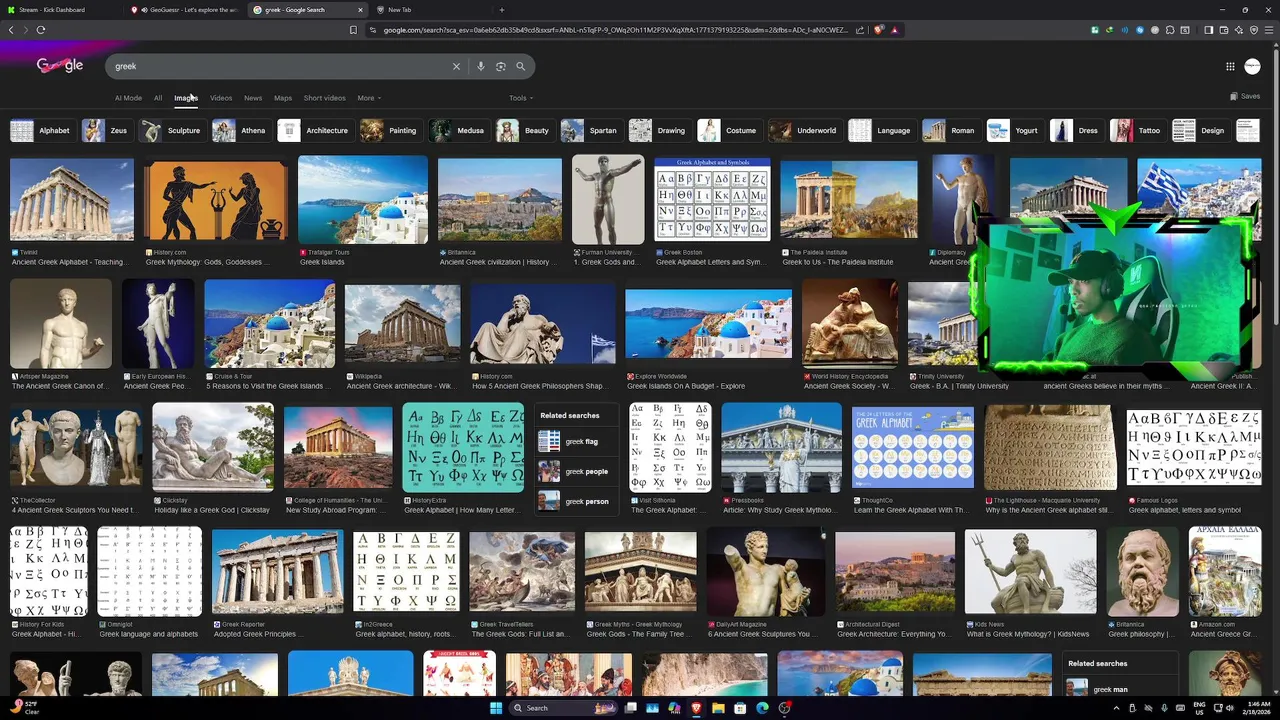Select the Videos search tab
Screen dimensions: 1280x720
click(x=221, y=98)
